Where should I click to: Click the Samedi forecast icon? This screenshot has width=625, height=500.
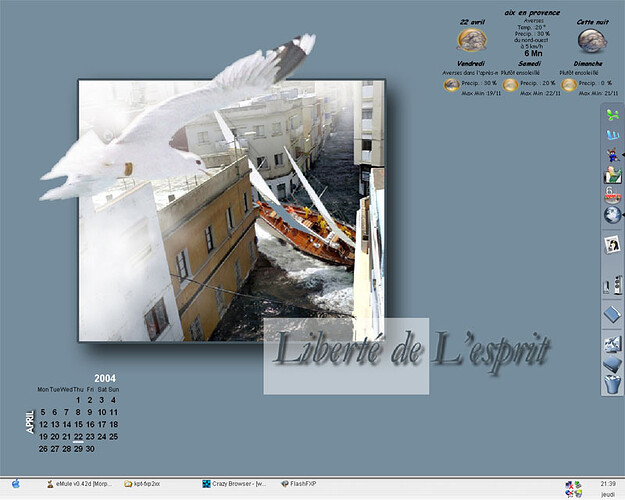pos(511,86)
